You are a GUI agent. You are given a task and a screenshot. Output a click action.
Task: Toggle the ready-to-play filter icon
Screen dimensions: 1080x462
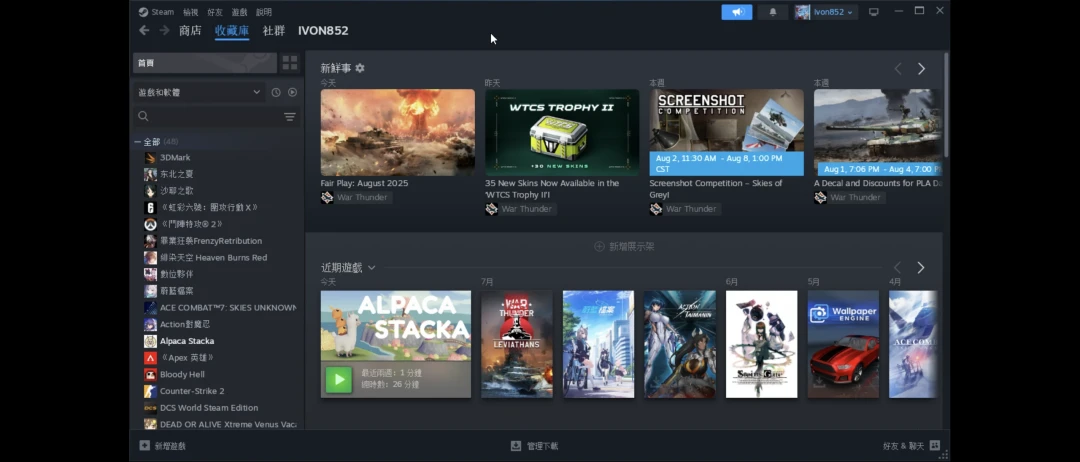[x=292, y=92]
